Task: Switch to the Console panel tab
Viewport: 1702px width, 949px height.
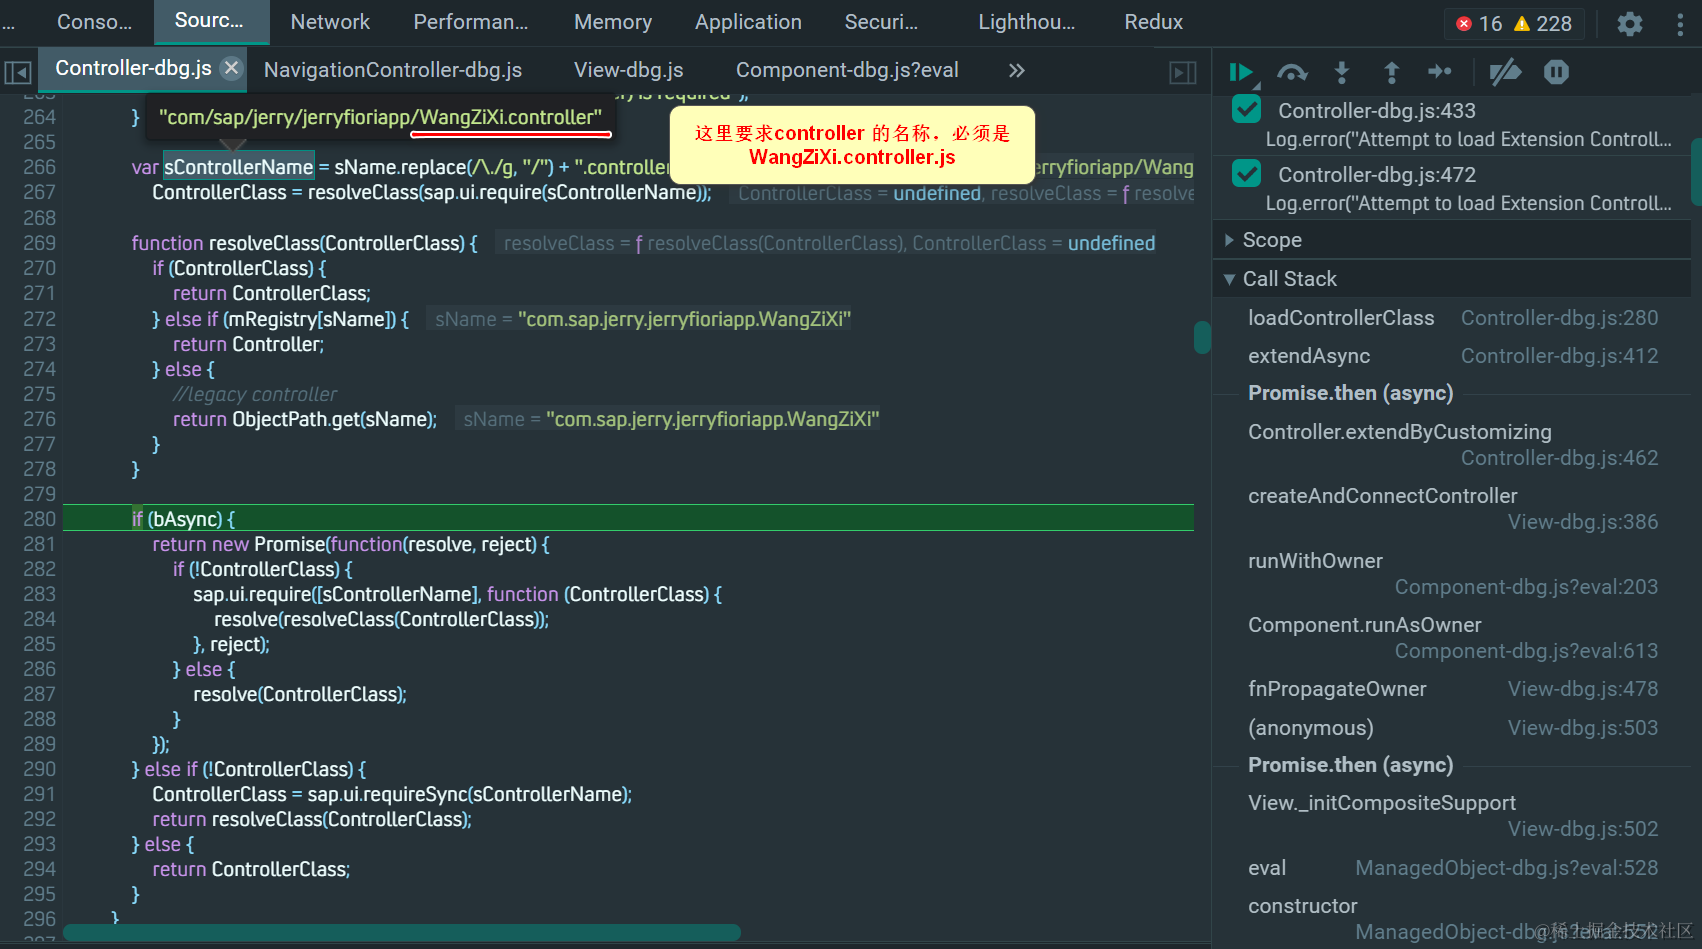Action: click(x=94, y=22)
